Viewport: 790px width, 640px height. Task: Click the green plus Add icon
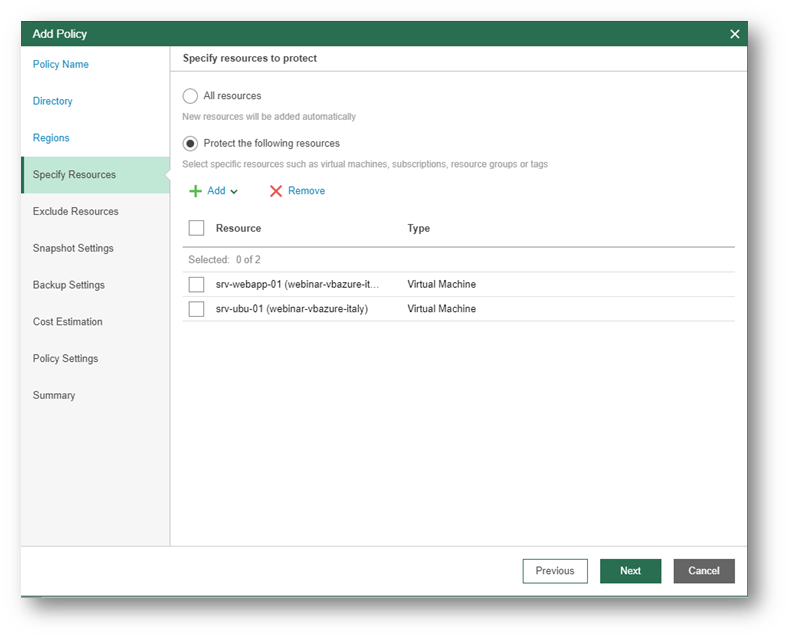(x=195, y=191)
